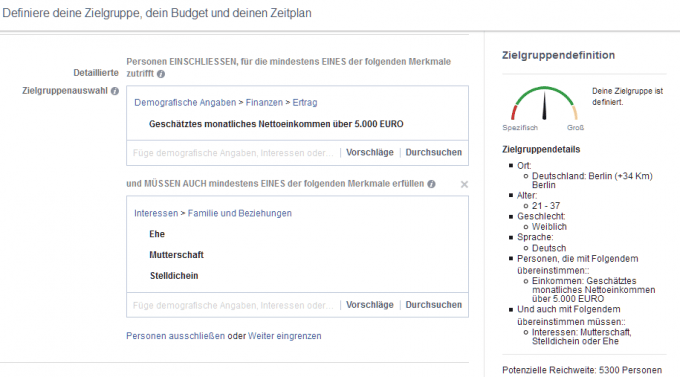Click info icon beside Zielgruppenauswahl label
This screenshot has height=377, width=680.
pos(114,91)
